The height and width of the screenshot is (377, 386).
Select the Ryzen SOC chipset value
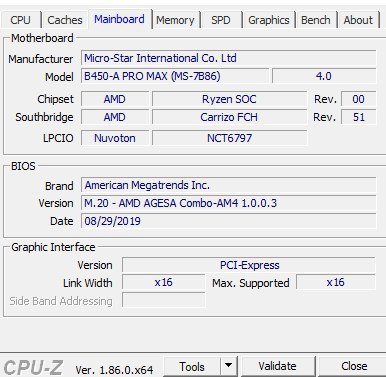[x=229, y=99]
